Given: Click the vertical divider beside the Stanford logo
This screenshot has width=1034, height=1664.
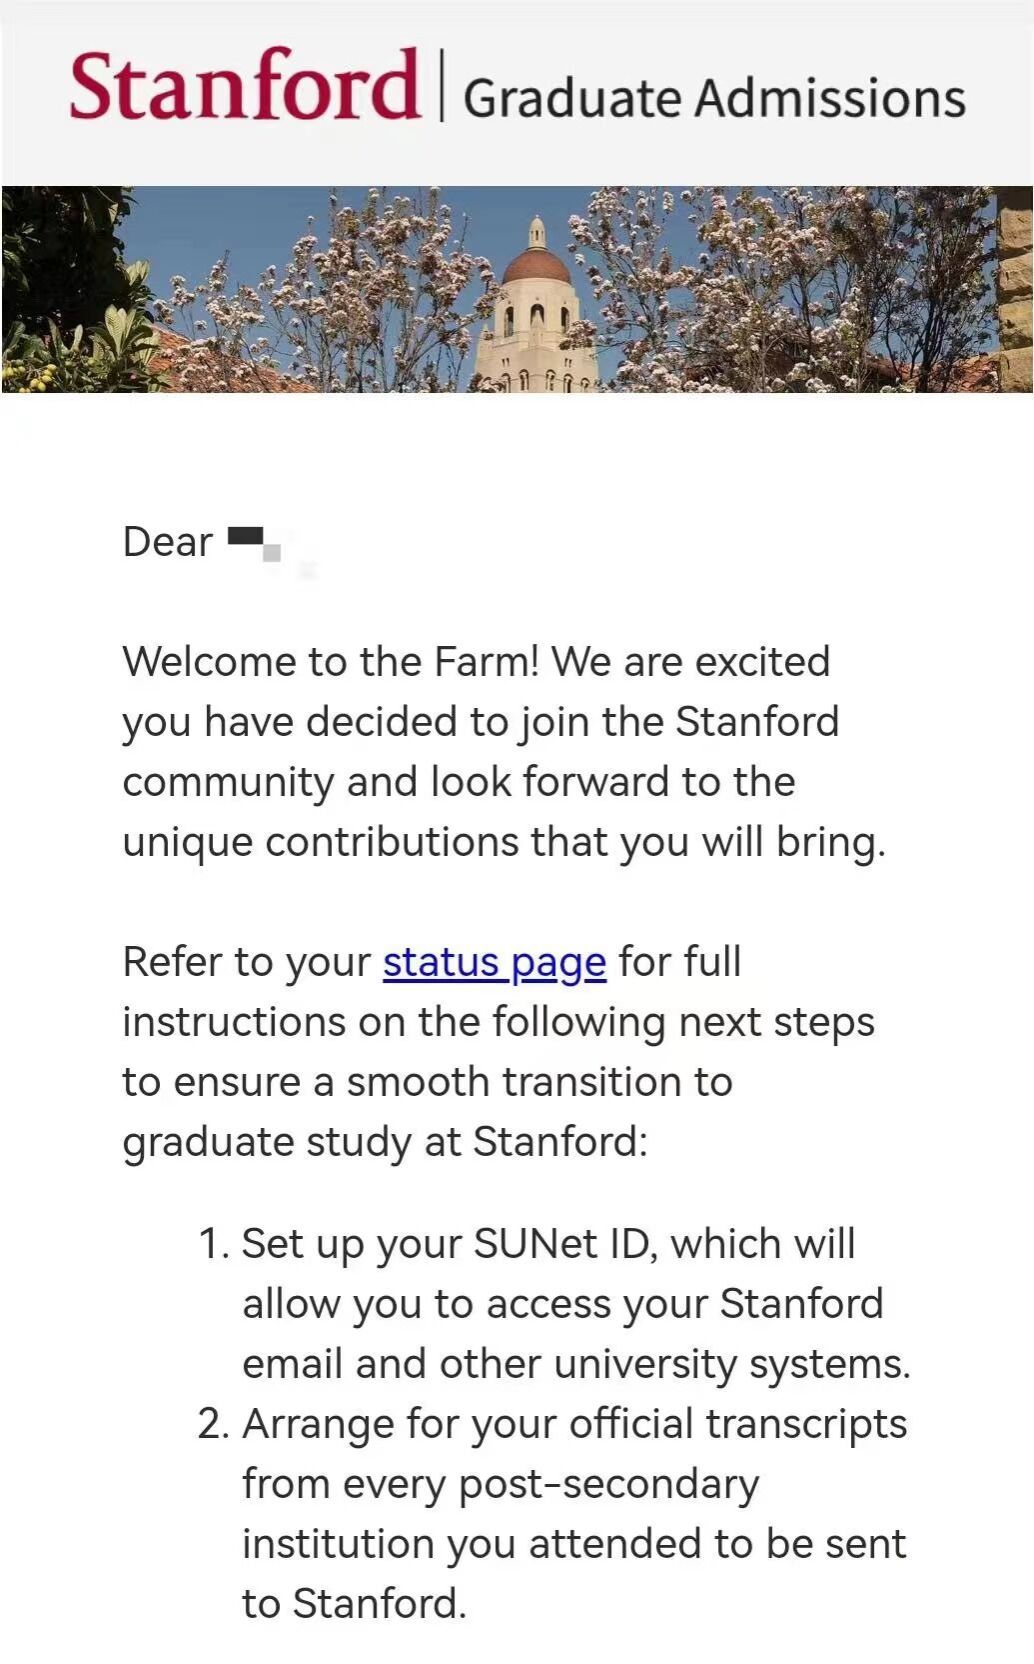Looking at the screenshot, I should 441,88.
